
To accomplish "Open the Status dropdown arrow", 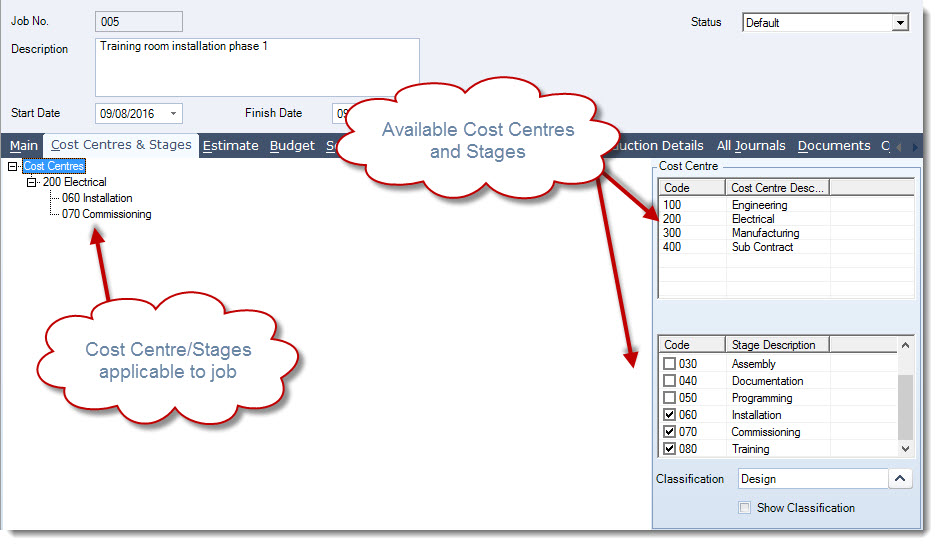I will (900, 23).
